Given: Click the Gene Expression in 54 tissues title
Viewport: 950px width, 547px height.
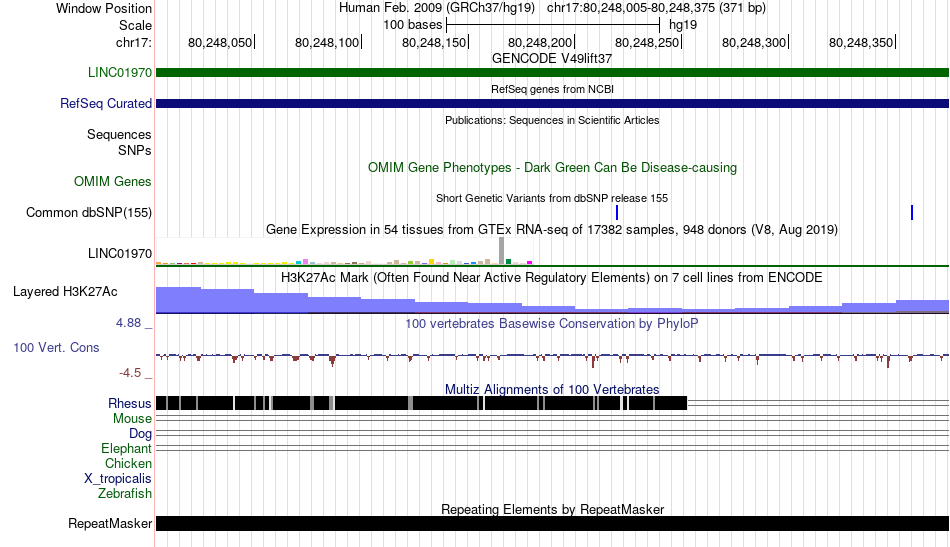Looking at the screenshot, I should tap(551, 230).
